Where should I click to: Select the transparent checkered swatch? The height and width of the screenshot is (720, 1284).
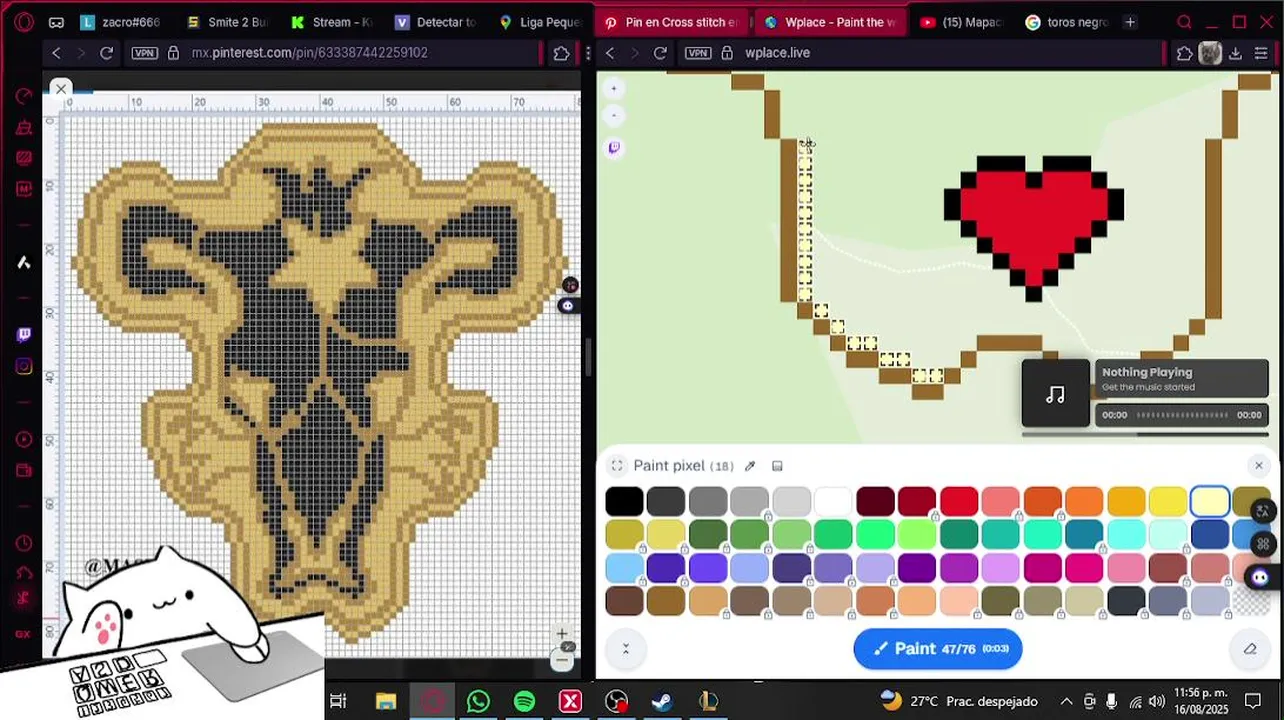1251,600
